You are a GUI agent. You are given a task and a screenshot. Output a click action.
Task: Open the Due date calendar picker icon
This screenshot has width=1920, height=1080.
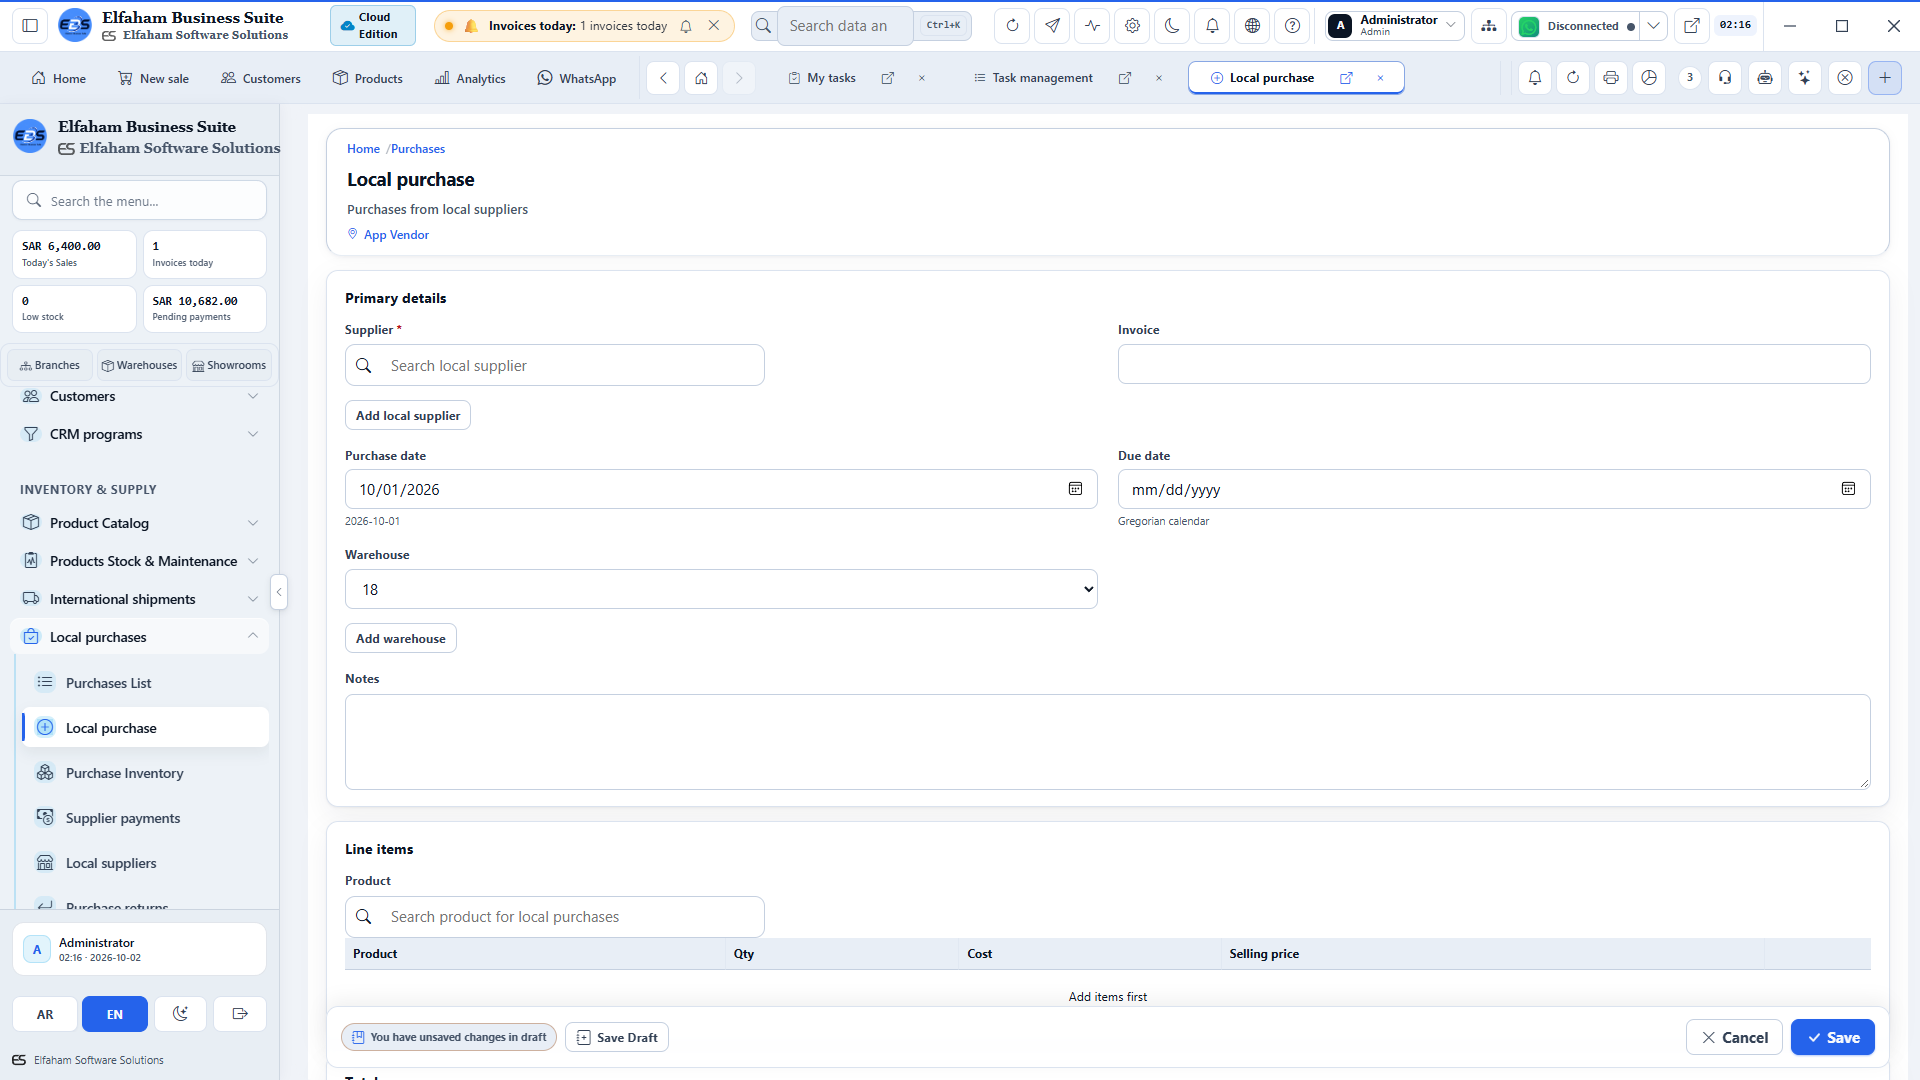(1848, 489)
